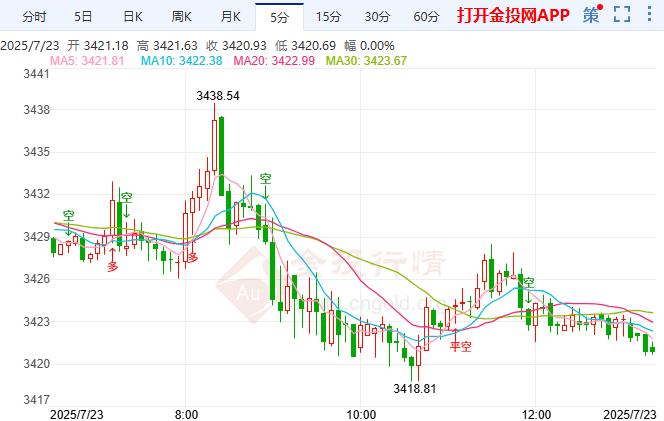Click the MA20: 3422.99 indicator label
This screenshot has width=664, height=421.
274,61
